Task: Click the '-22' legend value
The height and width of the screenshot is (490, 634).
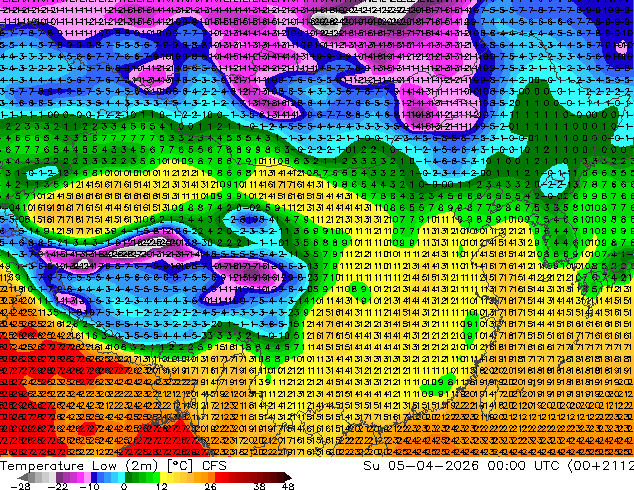Action: [58, 486]
